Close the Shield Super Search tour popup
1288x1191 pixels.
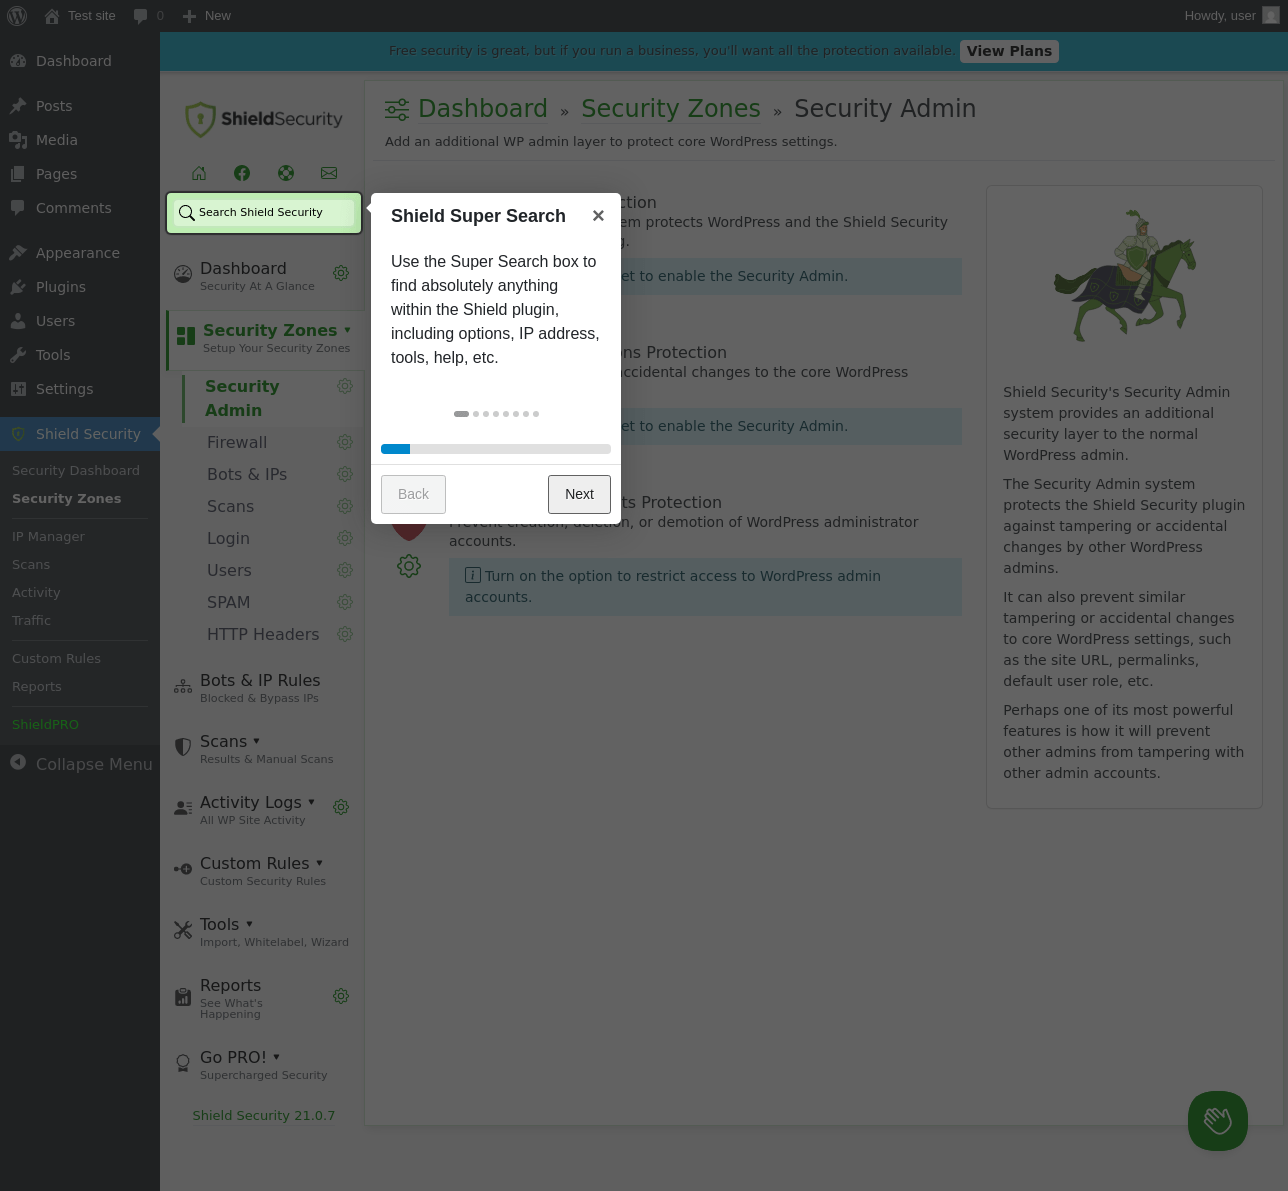(x=598, y=216)
